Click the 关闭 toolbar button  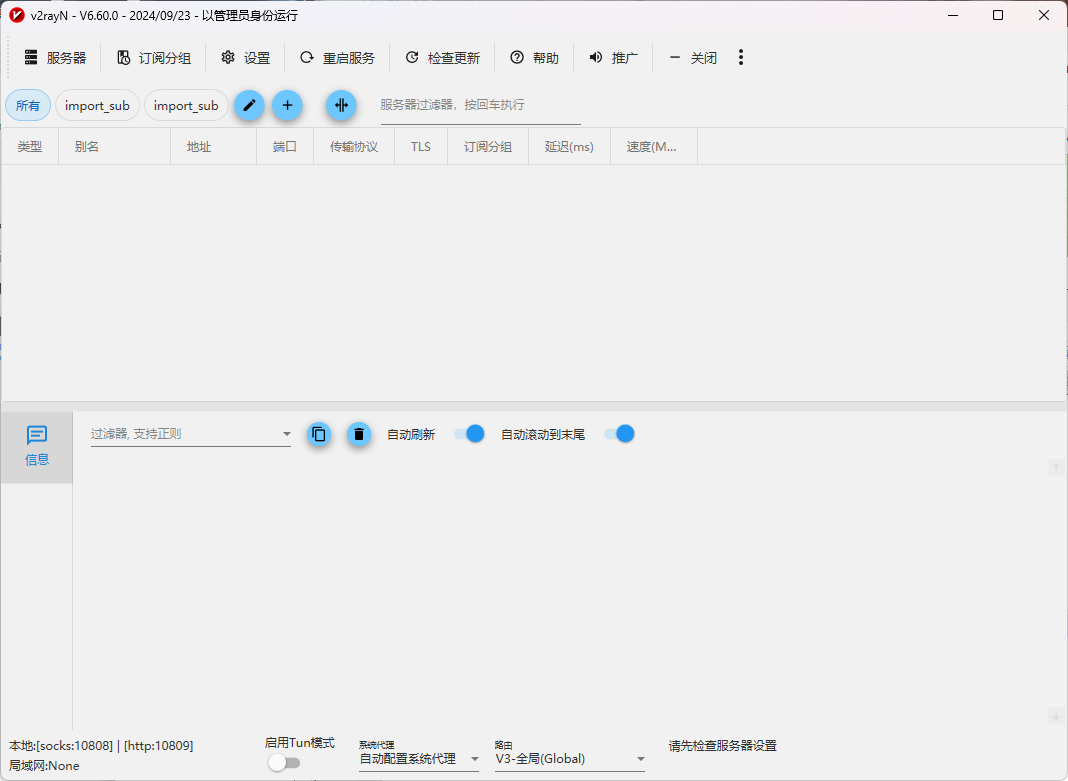(693, 58)
